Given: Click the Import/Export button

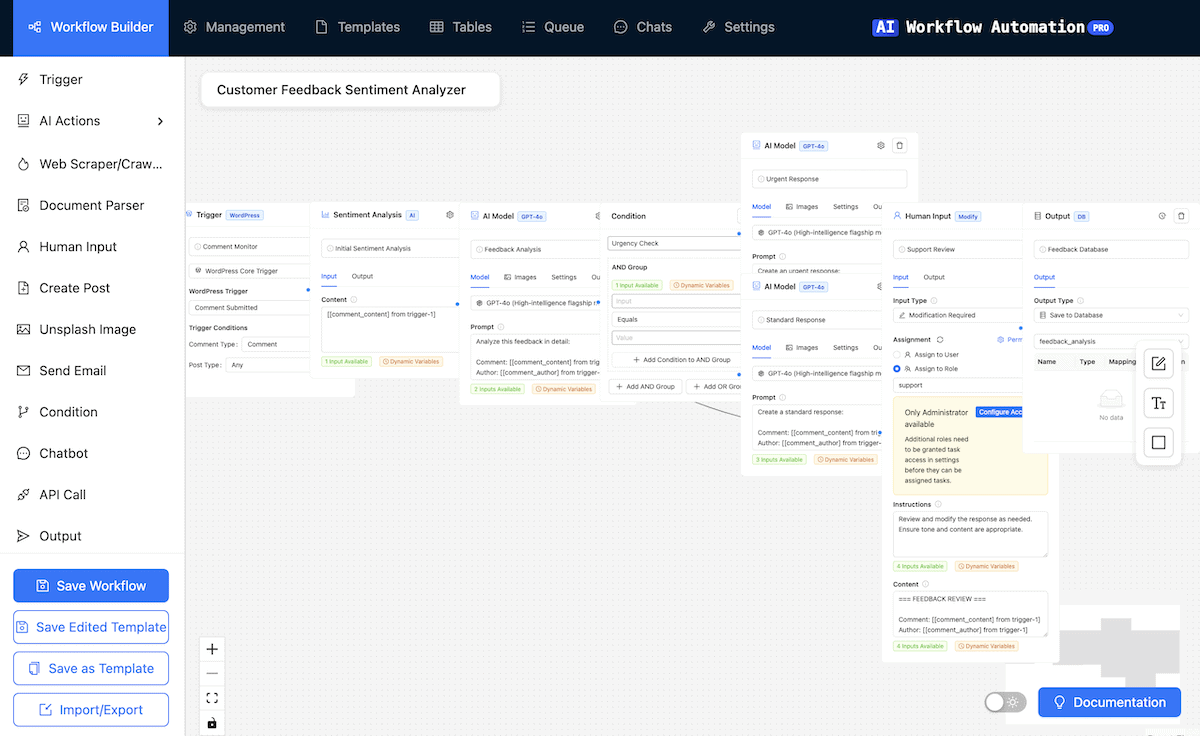Looking at the screenshot, I should click(x=91, y=710).
